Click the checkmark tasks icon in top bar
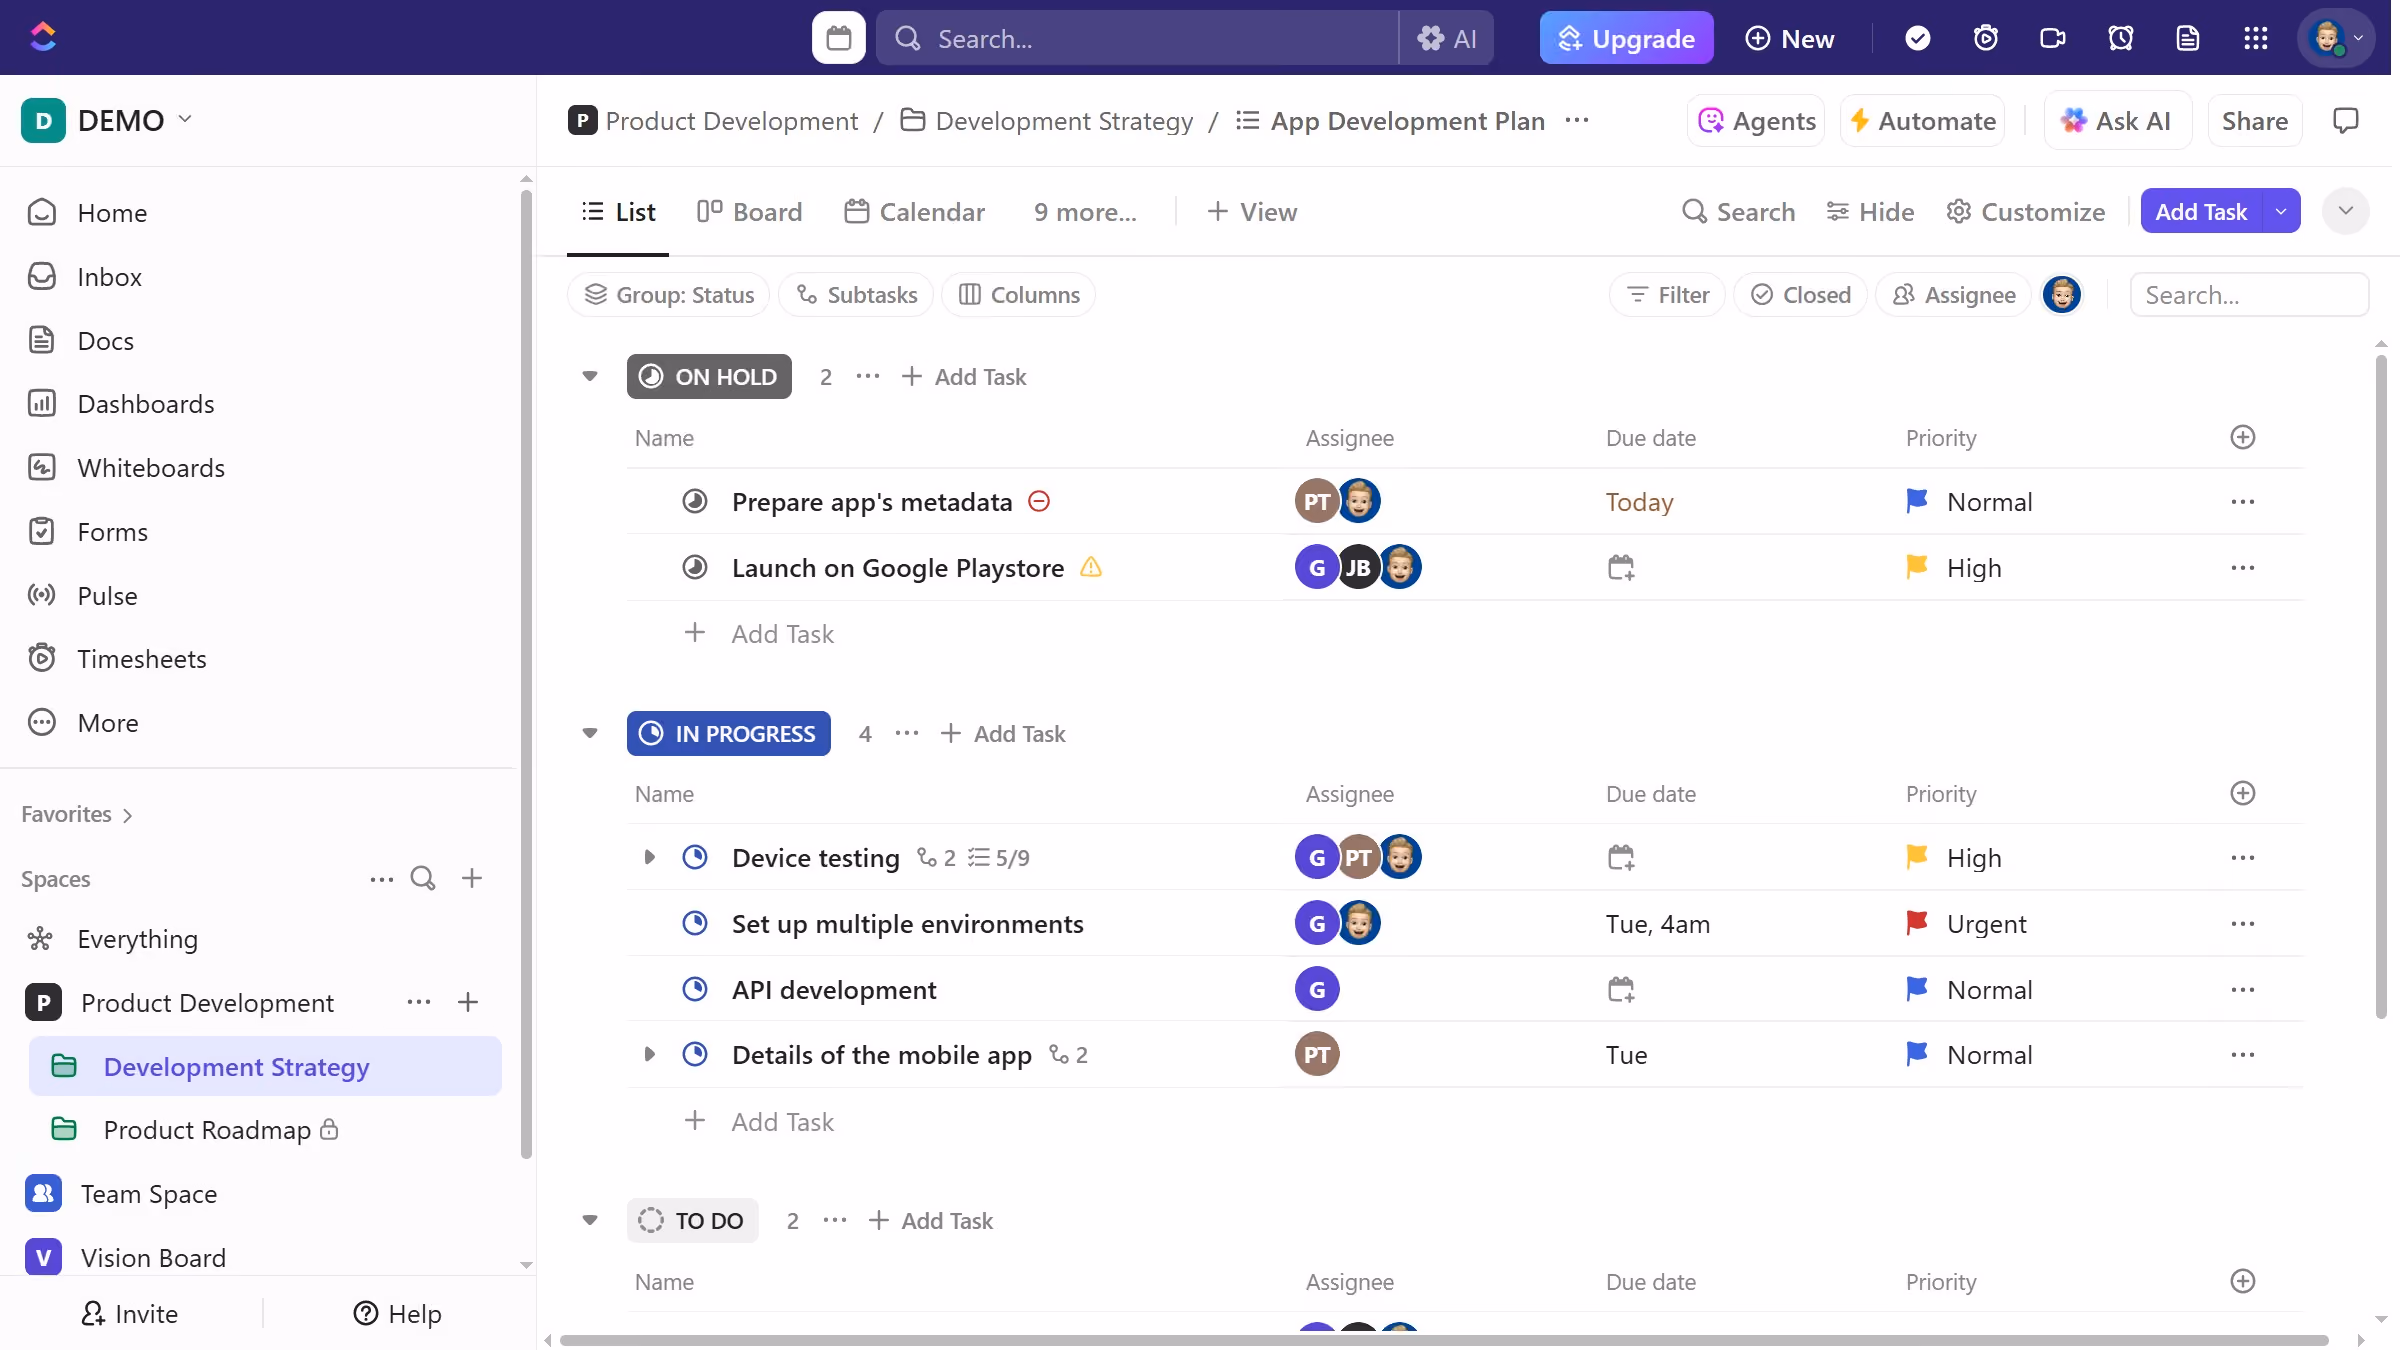Image resolution: width=2400 pixels, height=1350 pixels. pyautogui.click(x=1917, y=38)
